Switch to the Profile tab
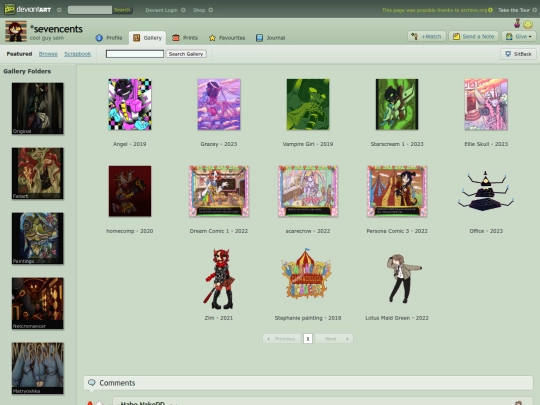The height and width of the screenshot is (405, 540). (109, 38)
